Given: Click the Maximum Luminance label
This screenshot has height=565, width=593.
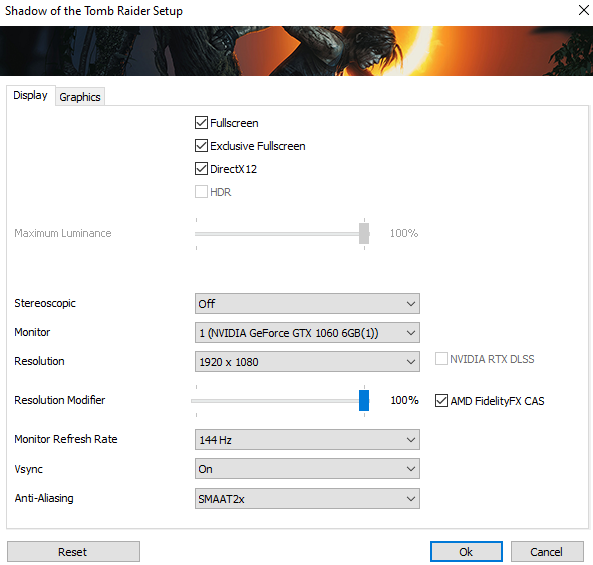Looking at the screenshot, I should click(63, 233).
